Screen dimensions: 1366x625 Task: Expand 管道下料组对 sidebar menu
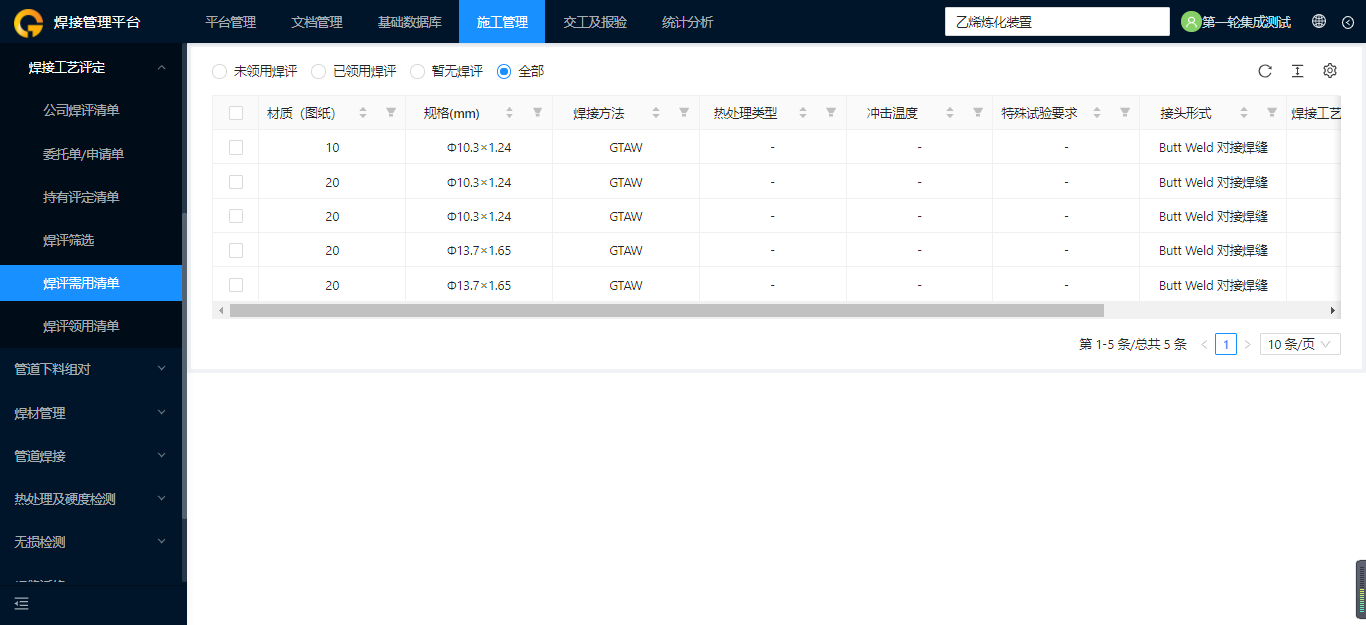[x=91, y=369]
